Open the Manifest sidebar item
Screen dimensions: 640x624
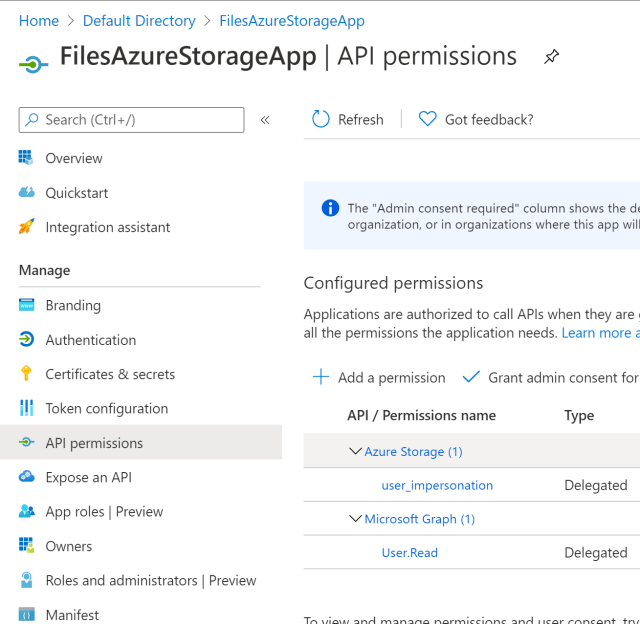(72, 615)
